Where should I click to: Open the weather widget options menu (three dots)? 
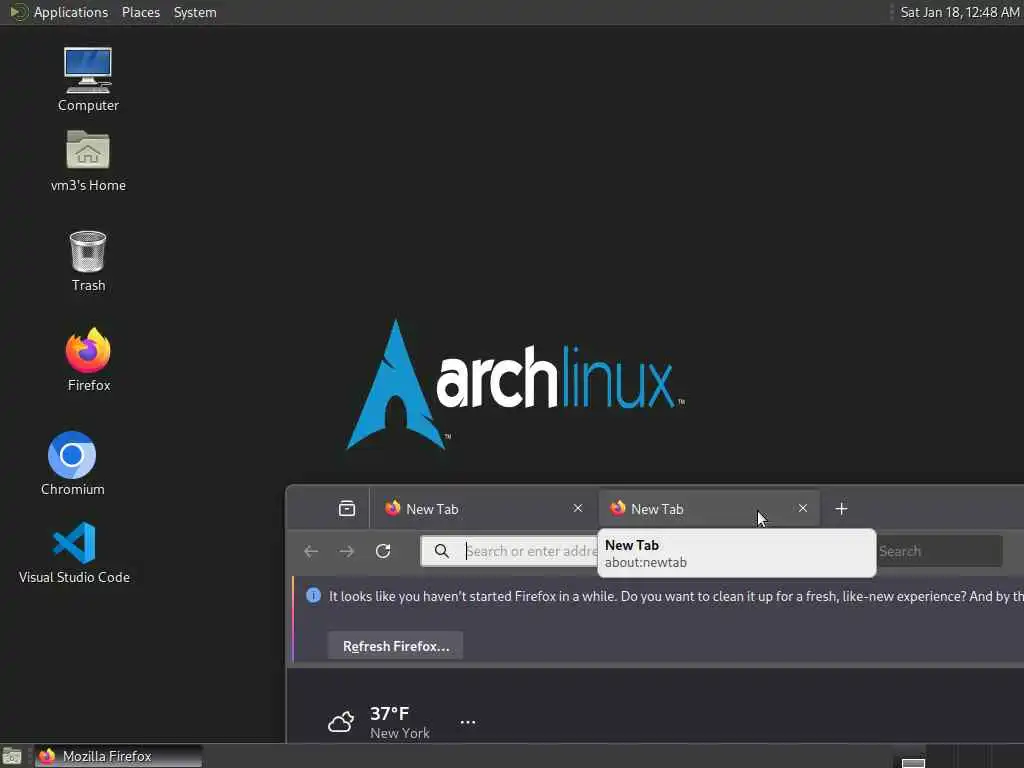click(x=468, y=722)
